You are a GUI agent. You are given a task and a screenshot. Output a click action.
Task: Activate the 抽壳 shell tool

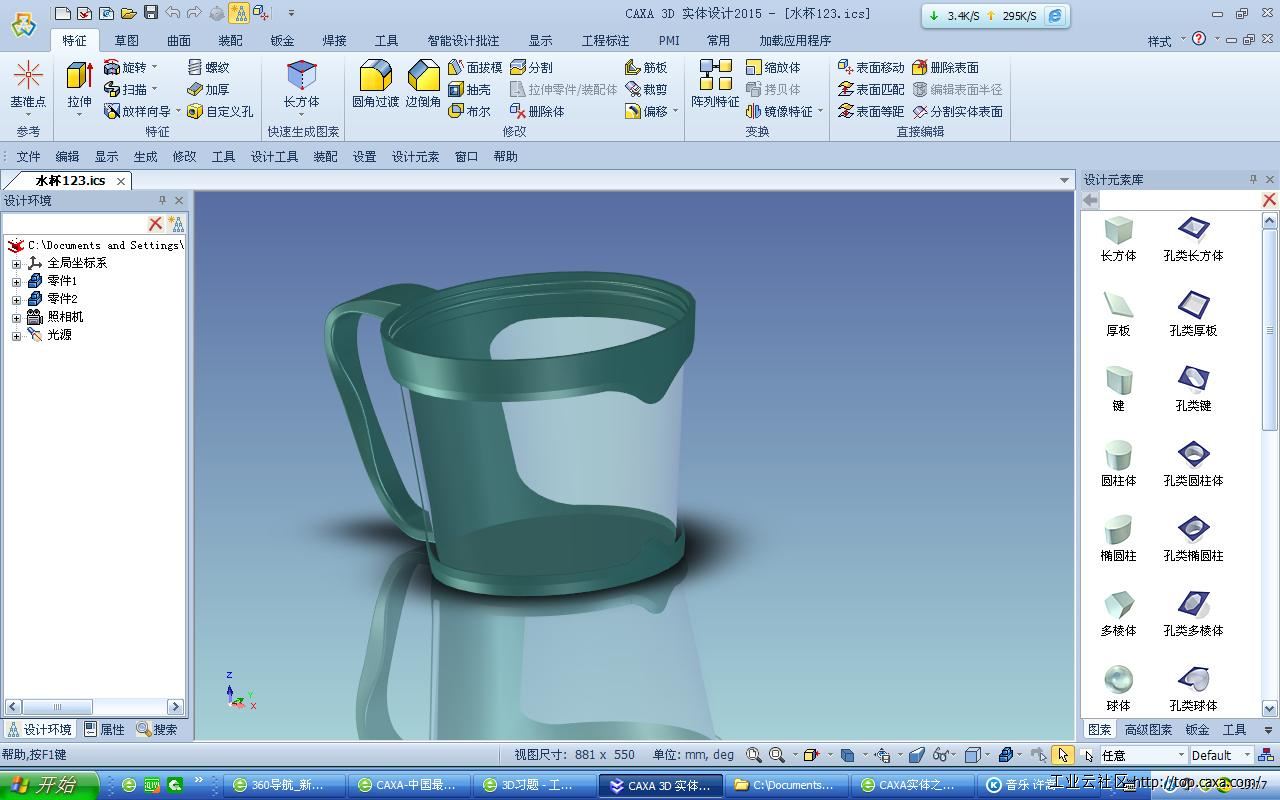(470, 89)
